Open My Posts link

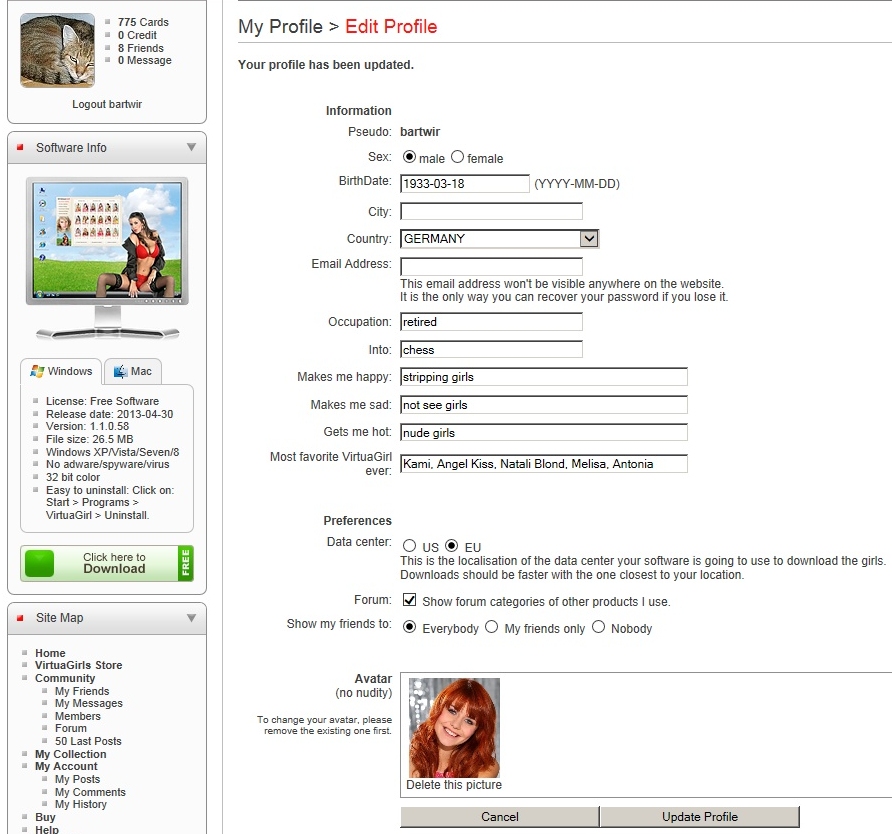point(77,779)
